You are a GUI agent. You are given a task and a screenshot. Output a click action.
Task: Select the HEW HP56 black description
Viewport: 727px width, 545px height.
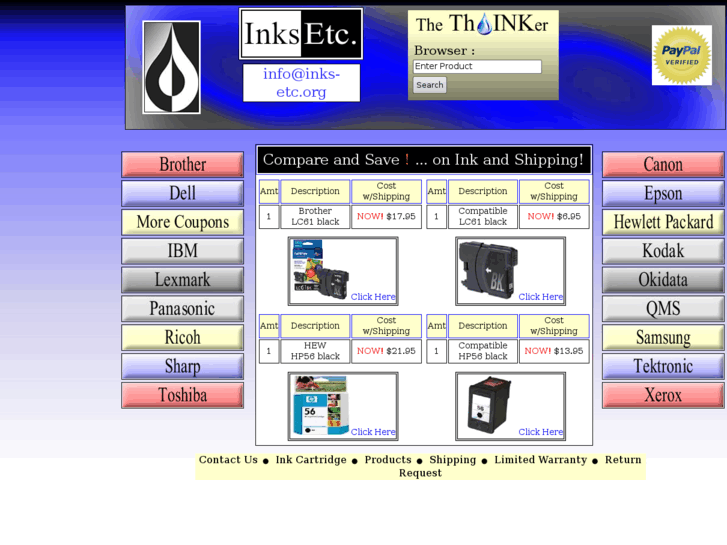point(315,351)
